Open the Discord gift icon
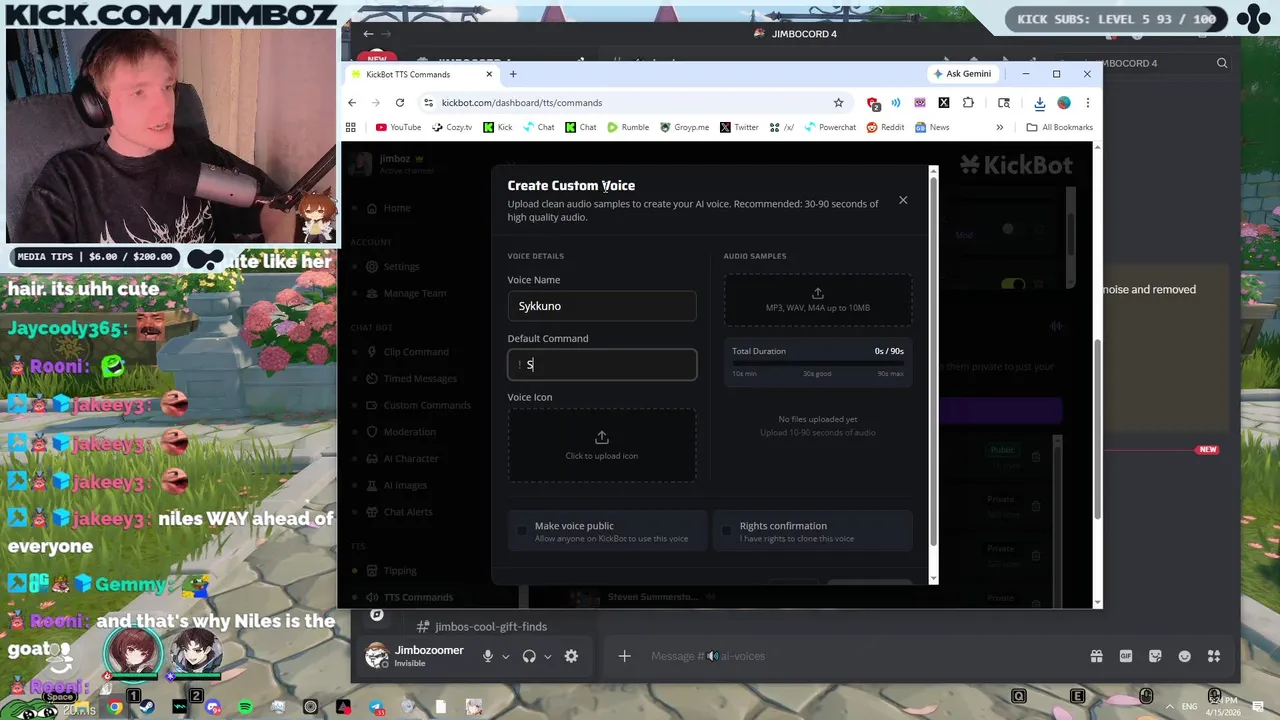The image size is (1280, 720). coord(1096,656)
